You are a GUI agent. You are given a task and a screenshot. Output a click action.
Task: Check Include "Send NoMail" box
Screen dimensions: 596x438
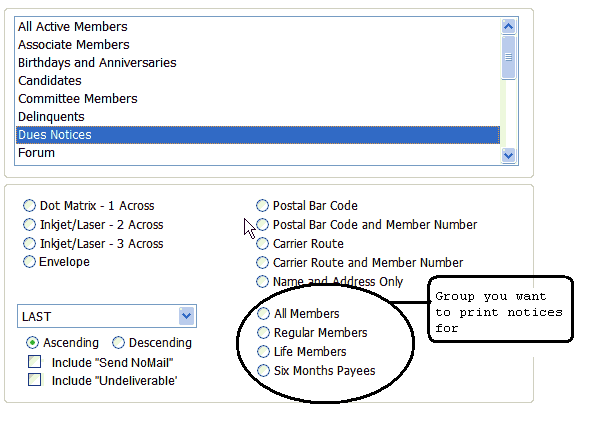35,362
